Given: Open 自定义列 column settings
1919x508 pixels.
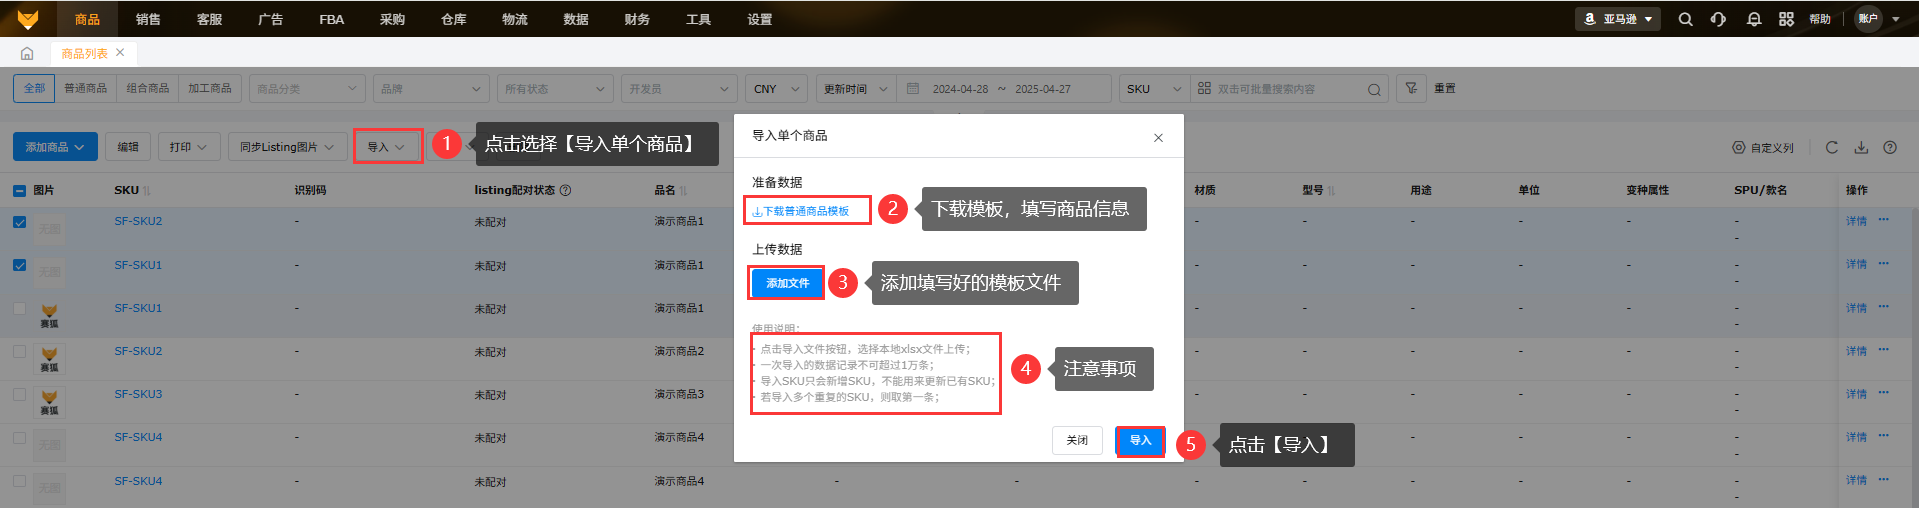Looking at the screenshot, I should coord(1763,147).
